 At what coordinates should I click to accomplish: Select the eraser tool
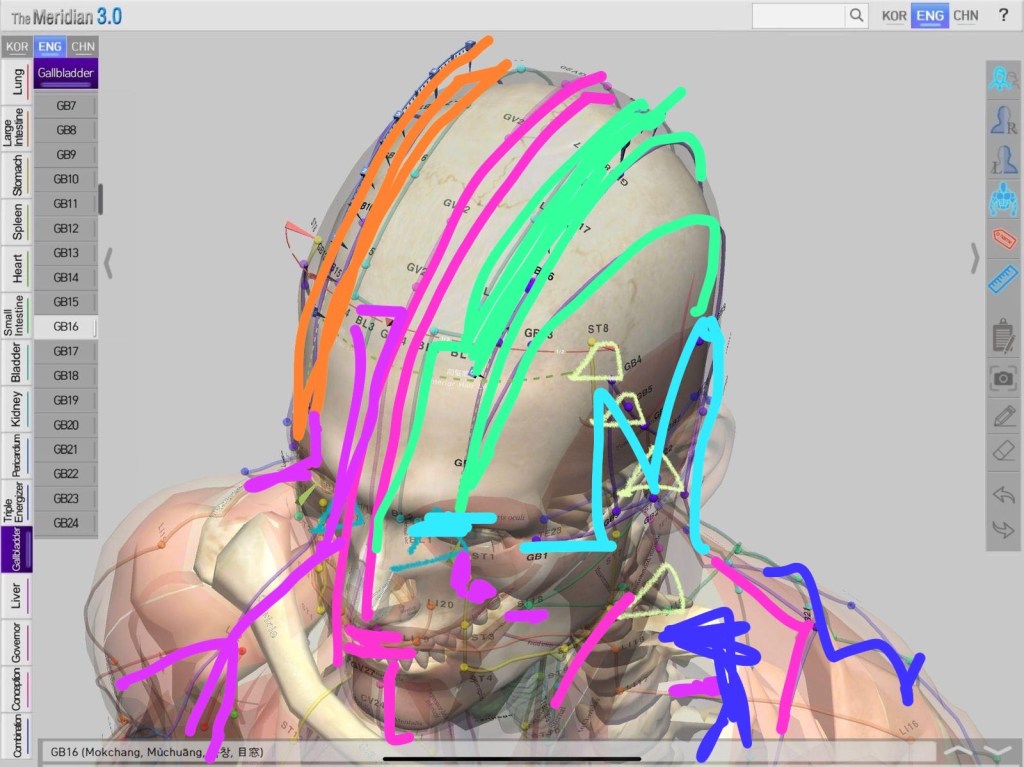point(1003,453)
